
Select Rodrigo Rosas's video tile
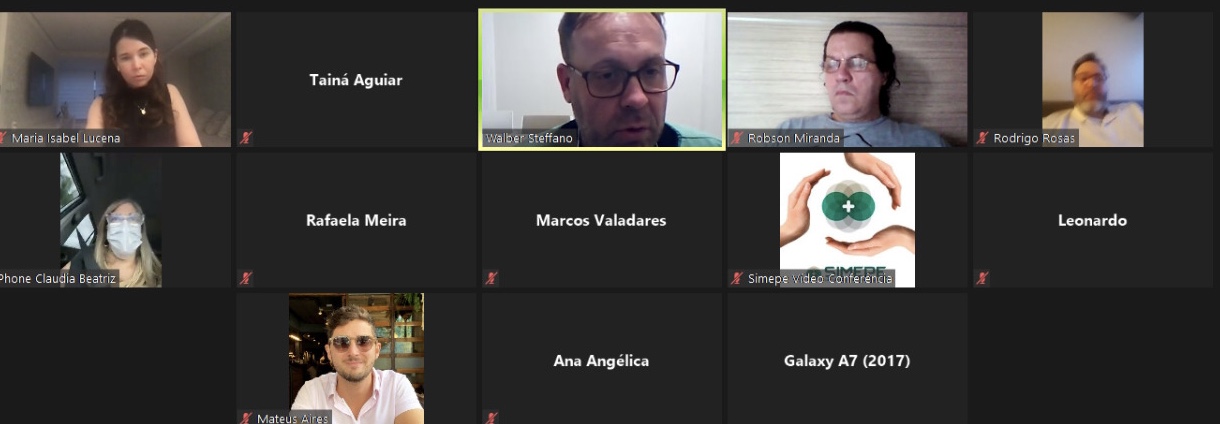(x=1092, y=79)
